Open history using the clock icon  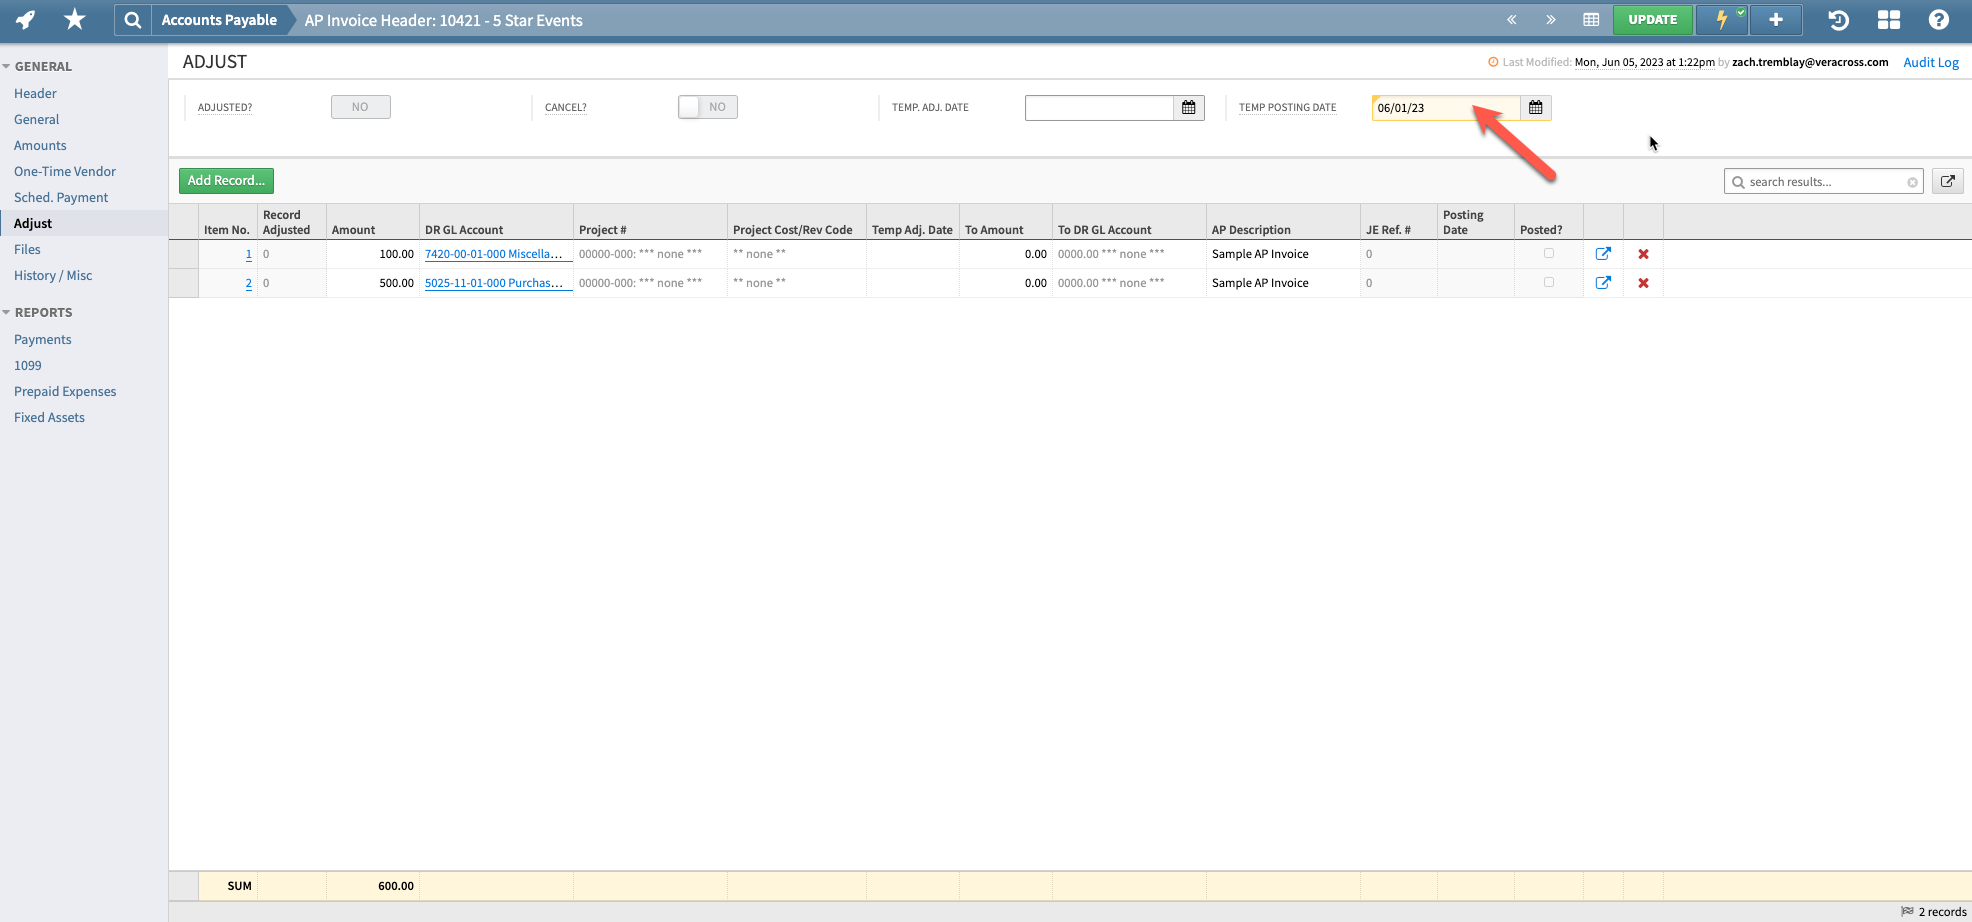tap(1837, 19)
